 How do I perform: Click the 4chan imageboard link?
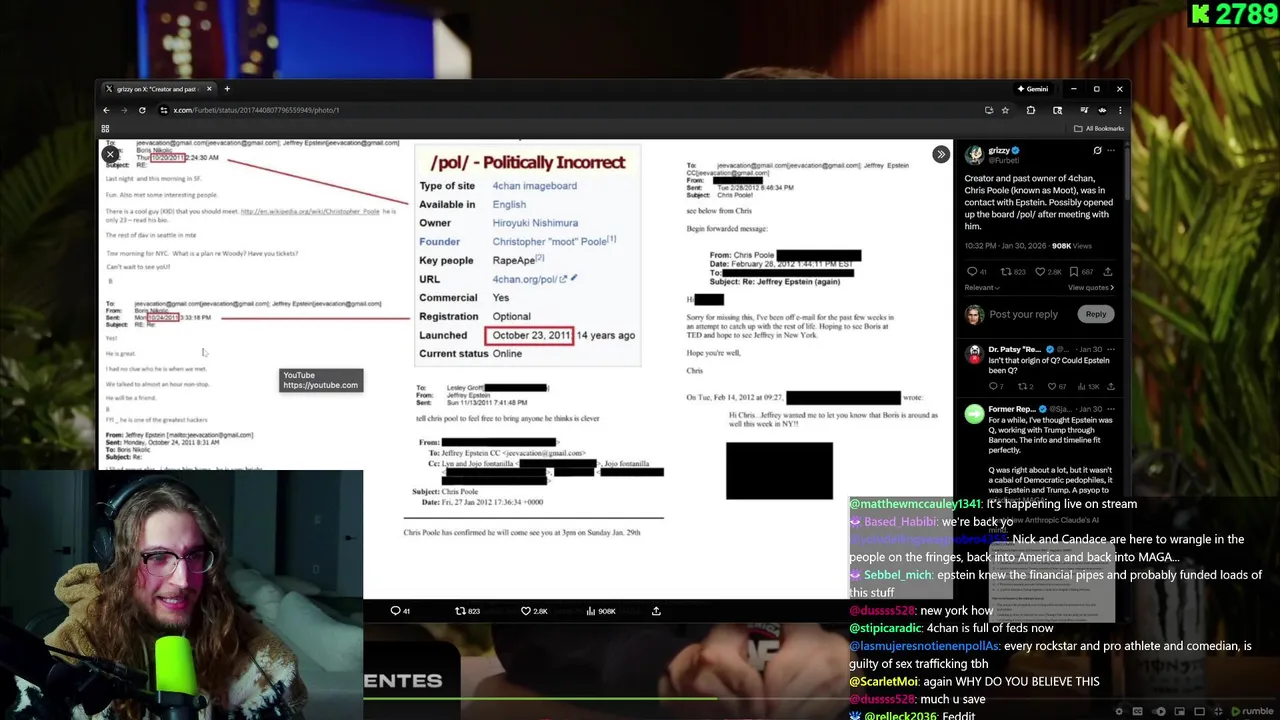534,185
